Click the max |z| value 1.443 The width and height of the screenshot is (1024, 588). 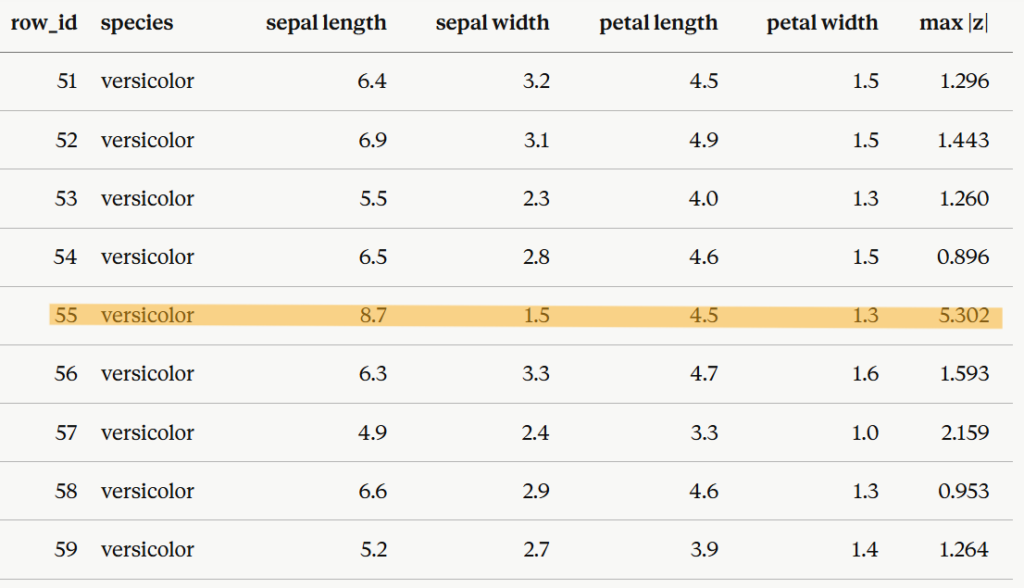pyautogui.click(x=963, y=140)
